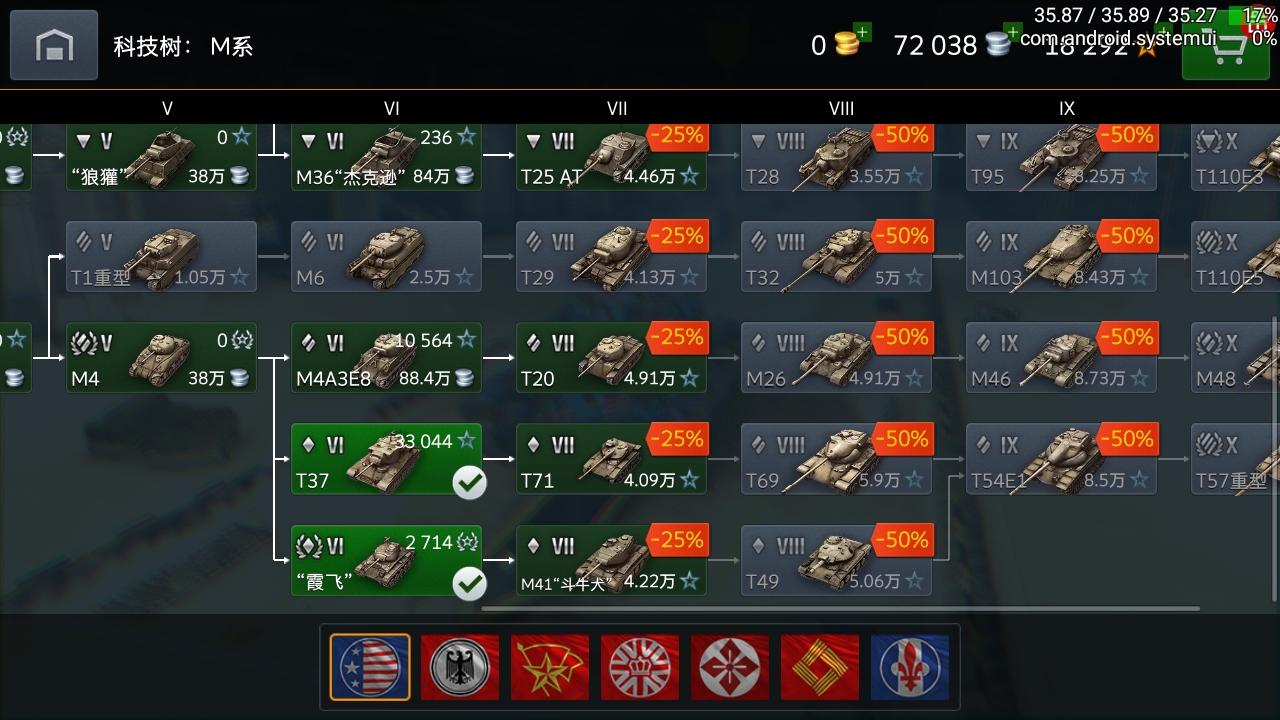Select the USA nation flag

(370, 667)
